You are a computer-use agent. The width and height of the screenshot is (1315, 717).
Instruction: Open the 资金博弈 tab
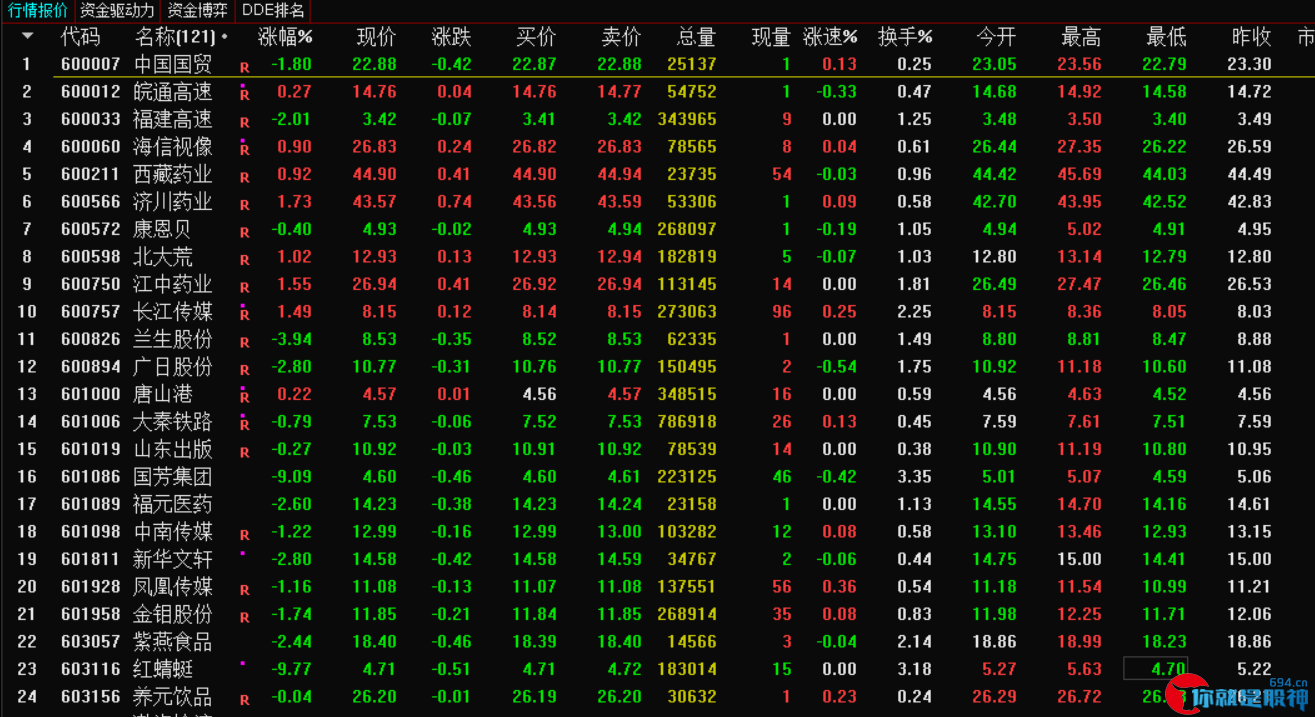pyautogui.click(x=197, y=11)
